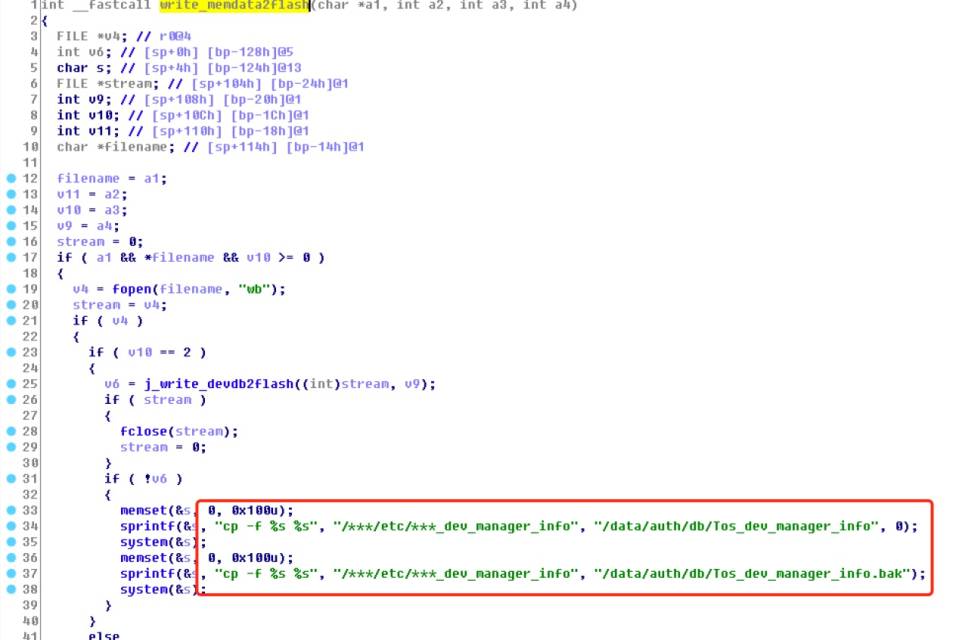This screenshot has width=959, height=640.
Task: Click the blue dot at line 37
Action: [x=11, y=573]
